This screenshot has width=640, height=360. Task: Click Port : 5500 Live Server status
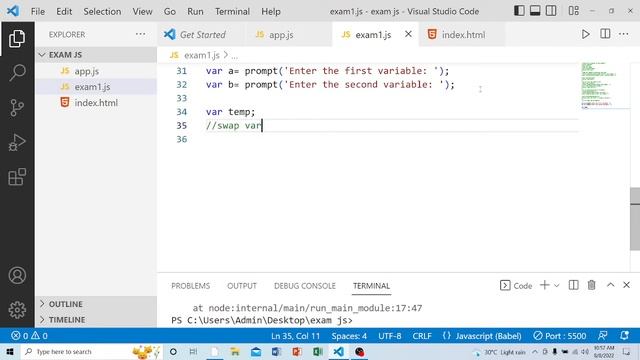tap(560, 336)
